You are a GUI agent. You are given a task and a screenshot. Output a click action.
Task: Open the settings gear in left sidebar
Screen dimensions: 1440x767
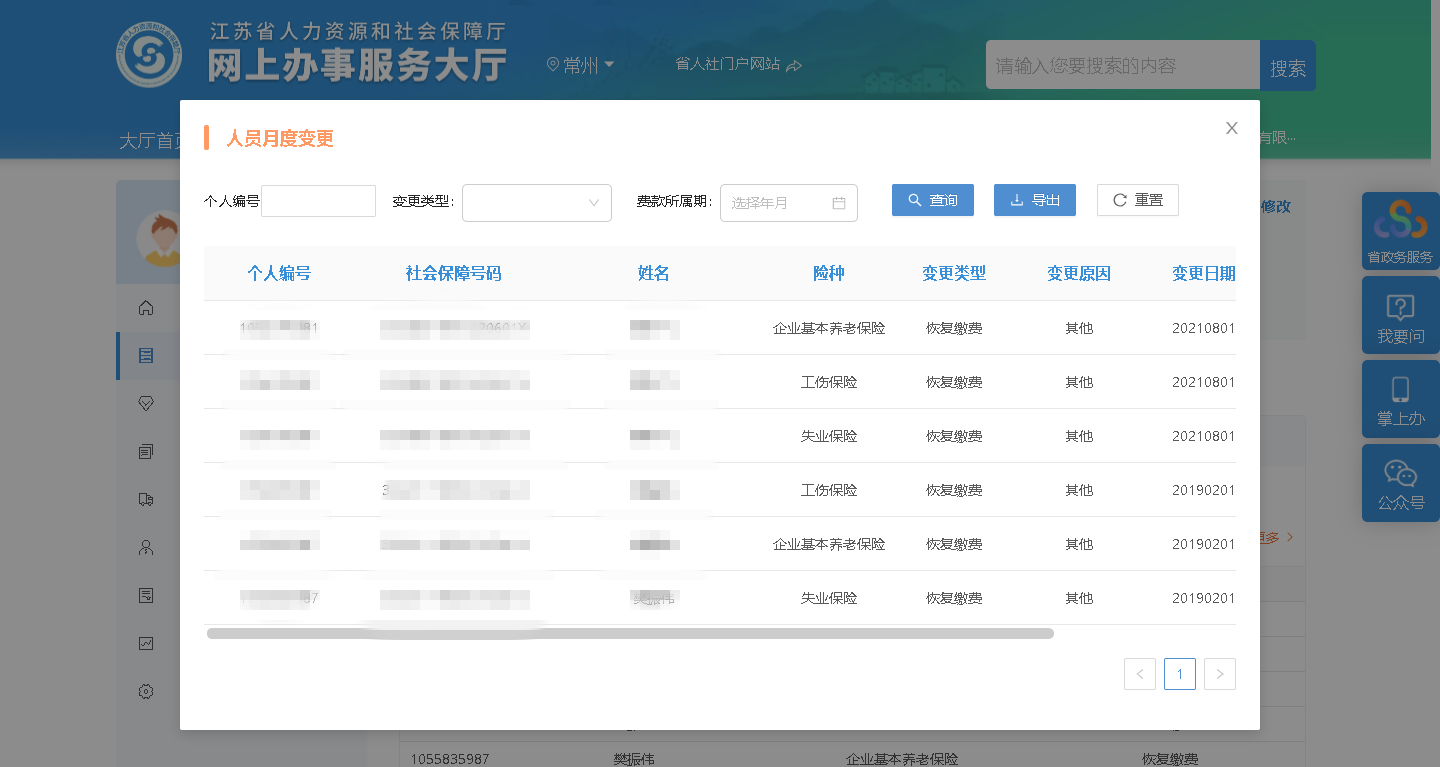click(146, 691)
